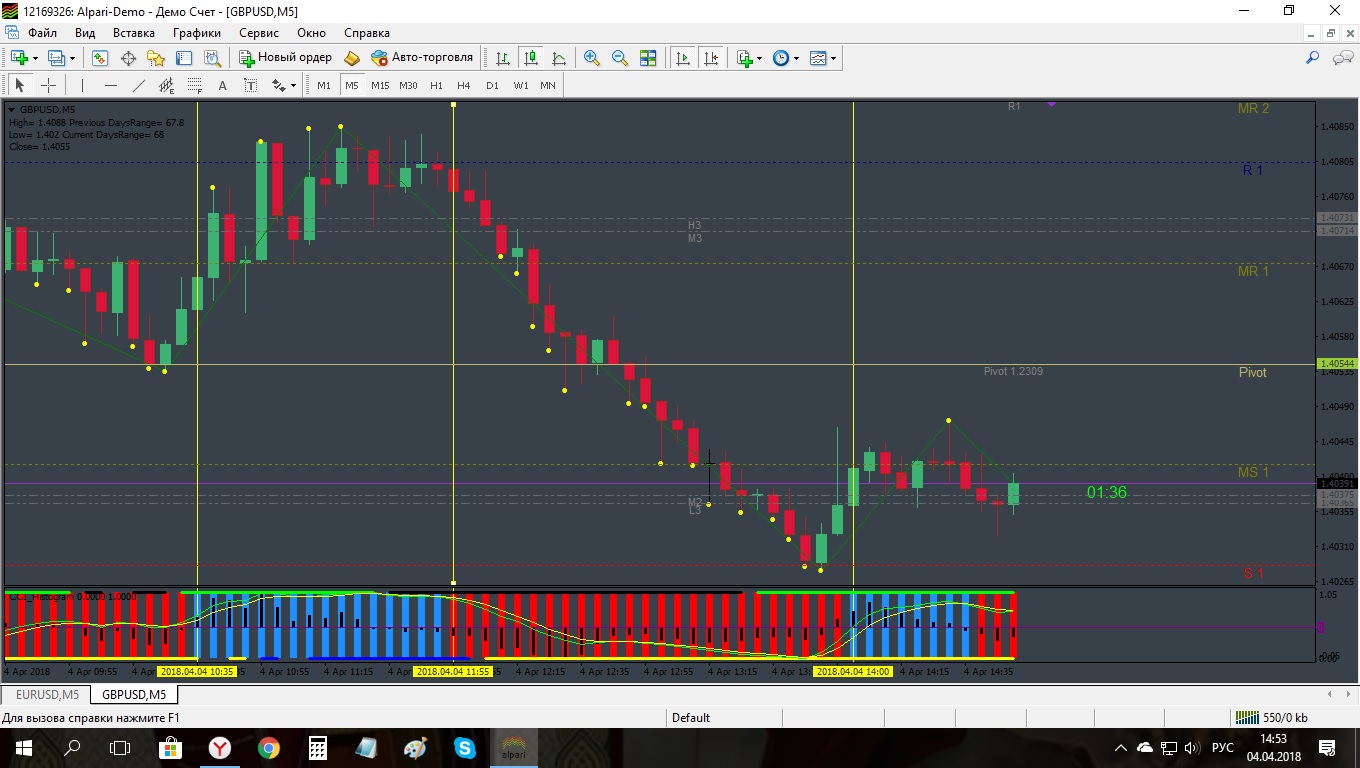
Task: Open the Вставка menu
Action: (x=134, y=33)
